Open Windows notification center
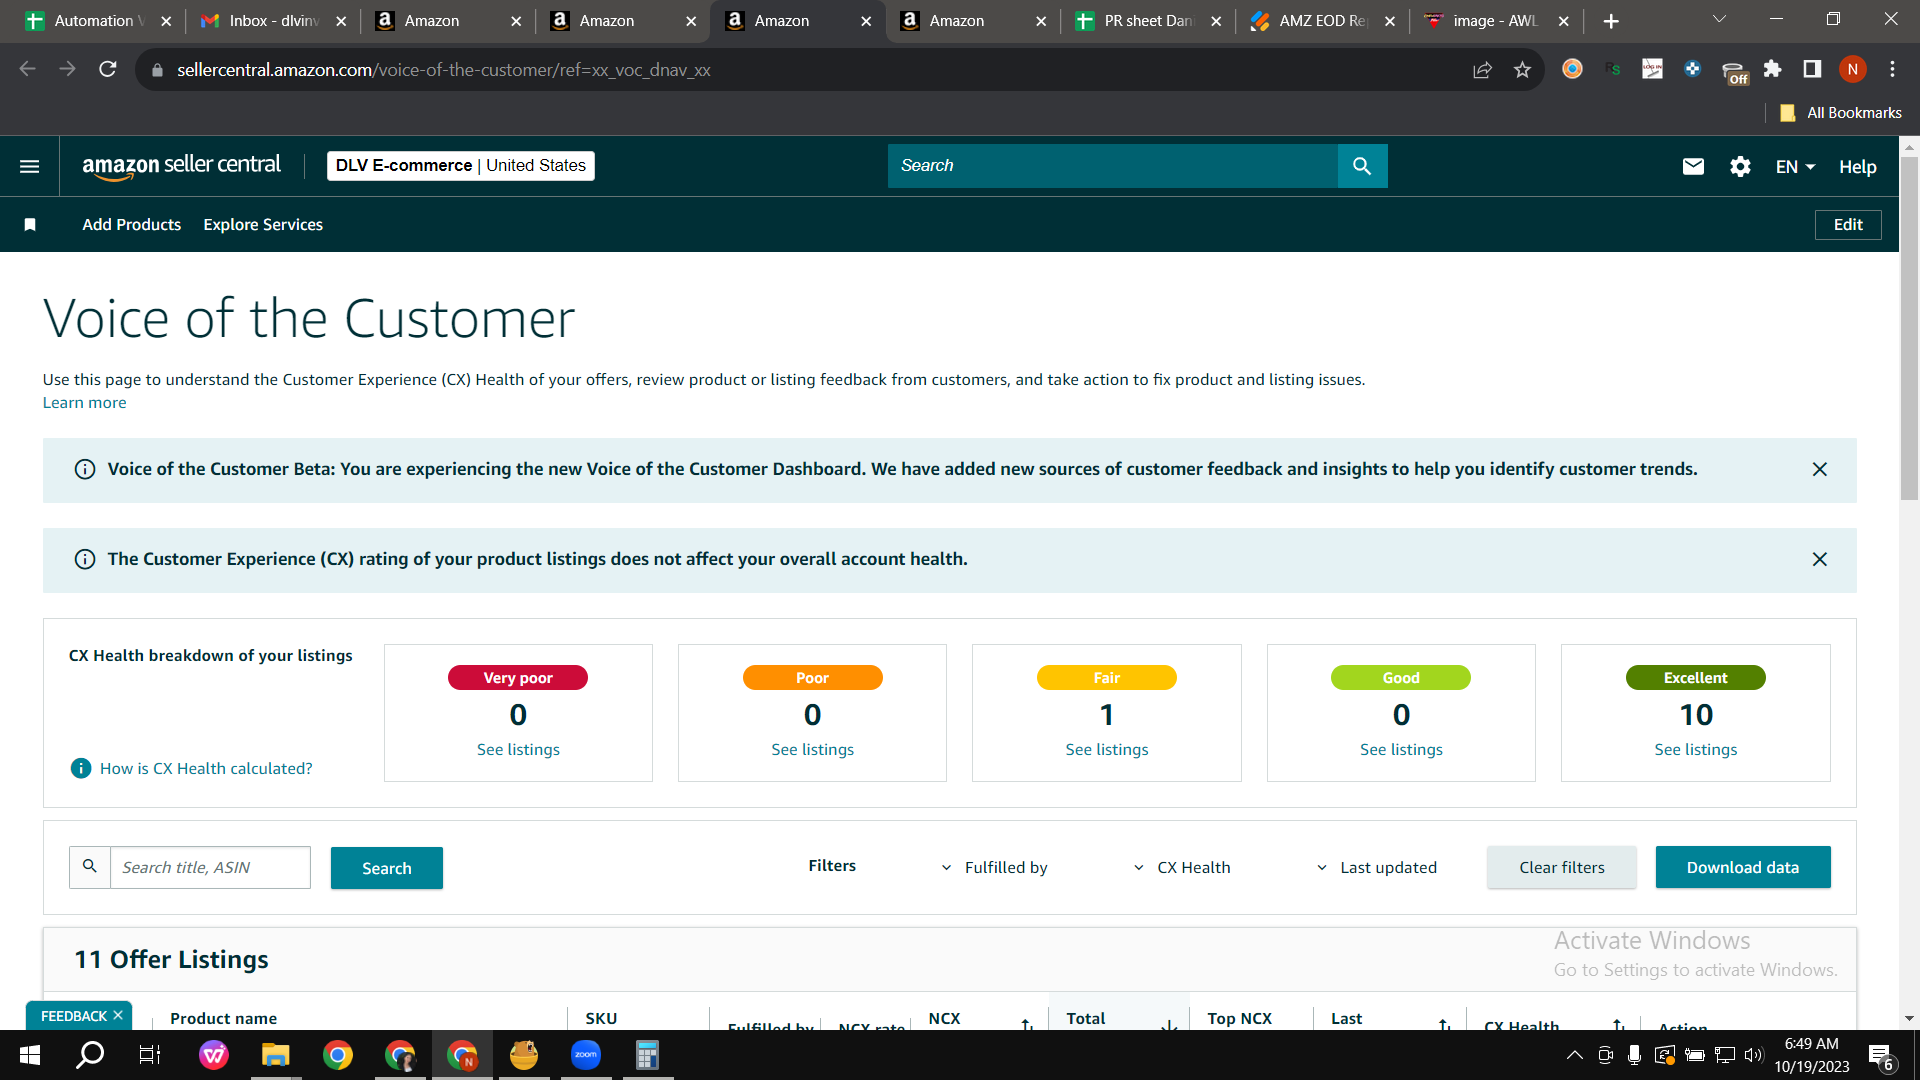This screenshot has width=1920, height=1080. [x=1881, y=1057]
